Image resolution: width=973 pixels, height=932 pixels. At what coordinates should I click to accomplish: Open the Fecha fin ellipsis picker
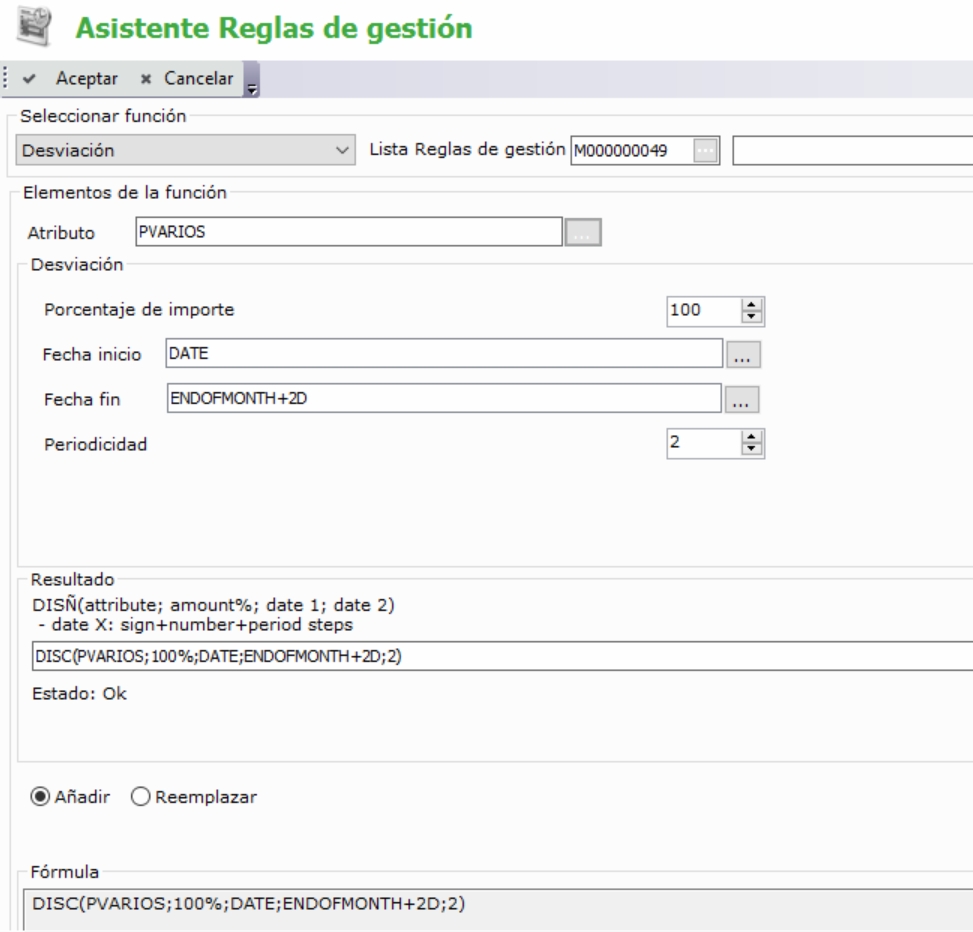pos(743,399)
